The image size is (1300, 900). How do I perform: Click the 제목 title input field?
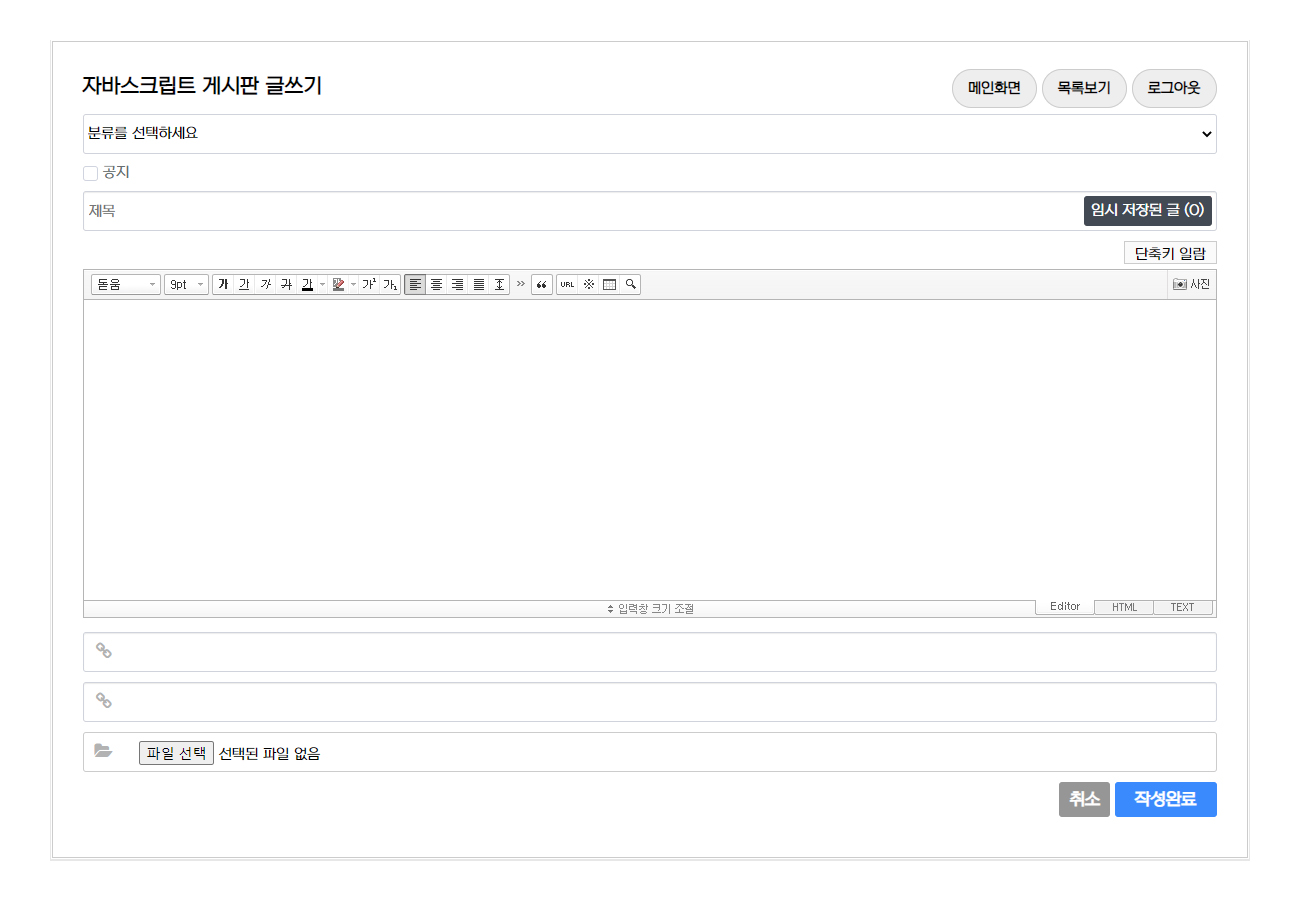click(580, 211)
